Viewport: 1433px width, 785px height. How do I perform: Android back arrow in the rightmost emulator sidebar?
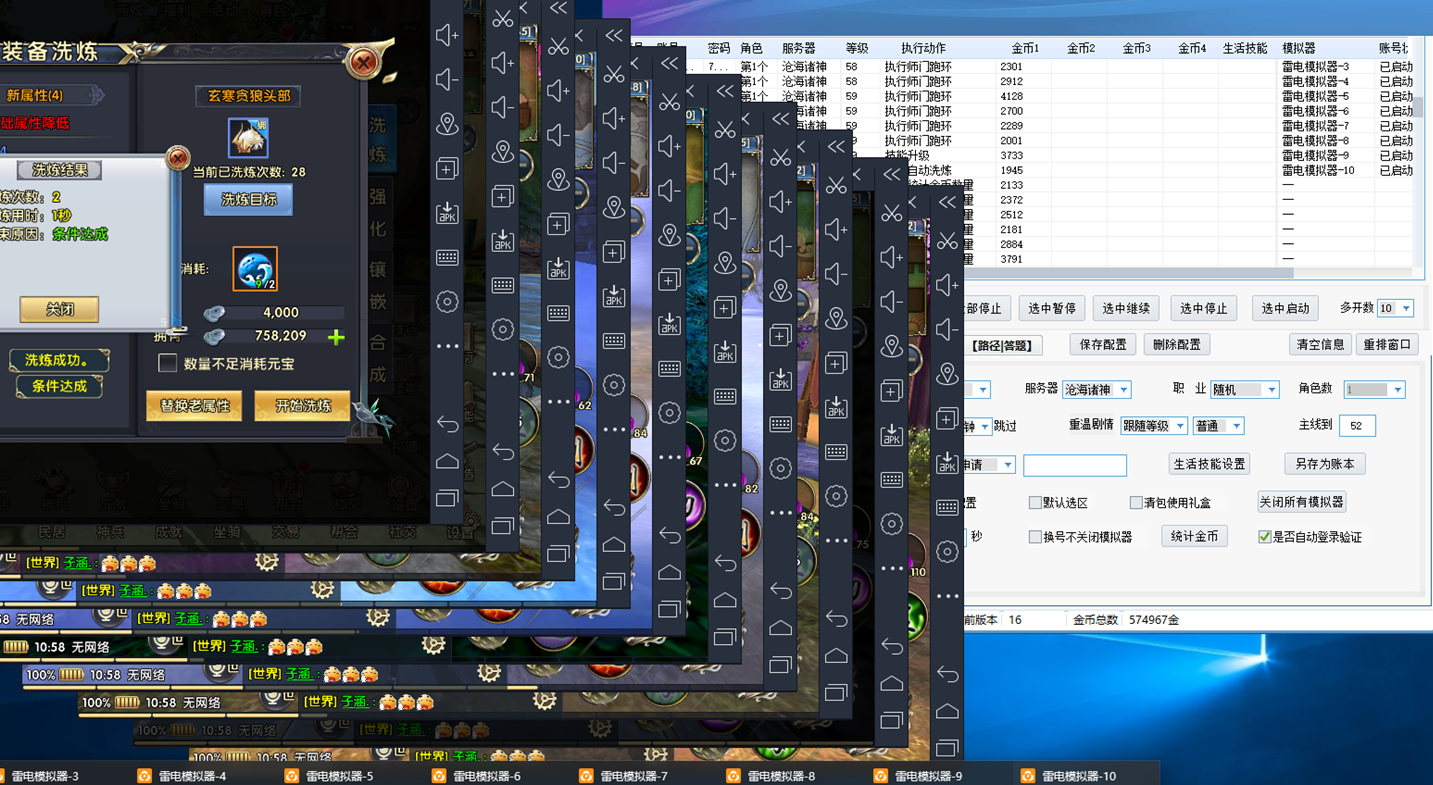(x=947, y=675)
